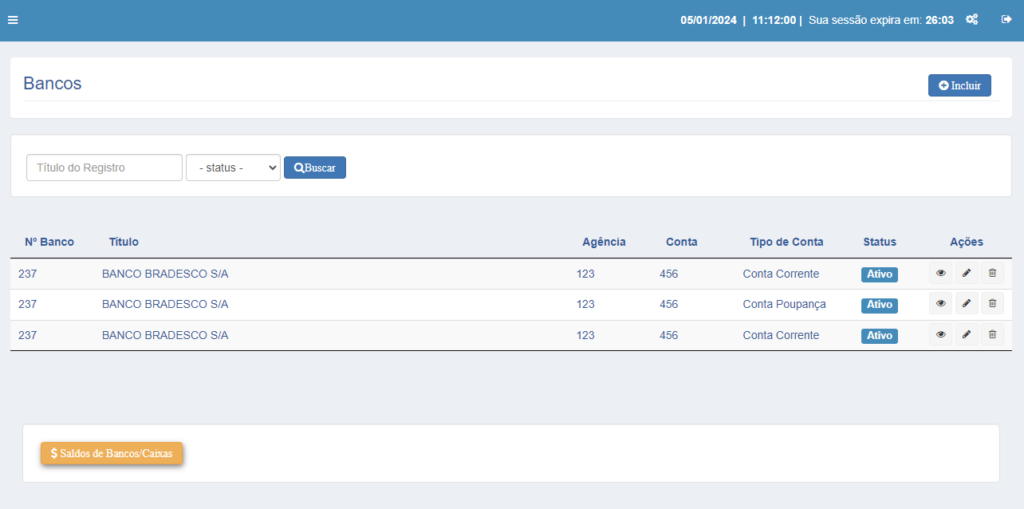Delete the Conta Poupança bank record
The width and height of the screenshot is (1024, 509).
pos(992,303)
